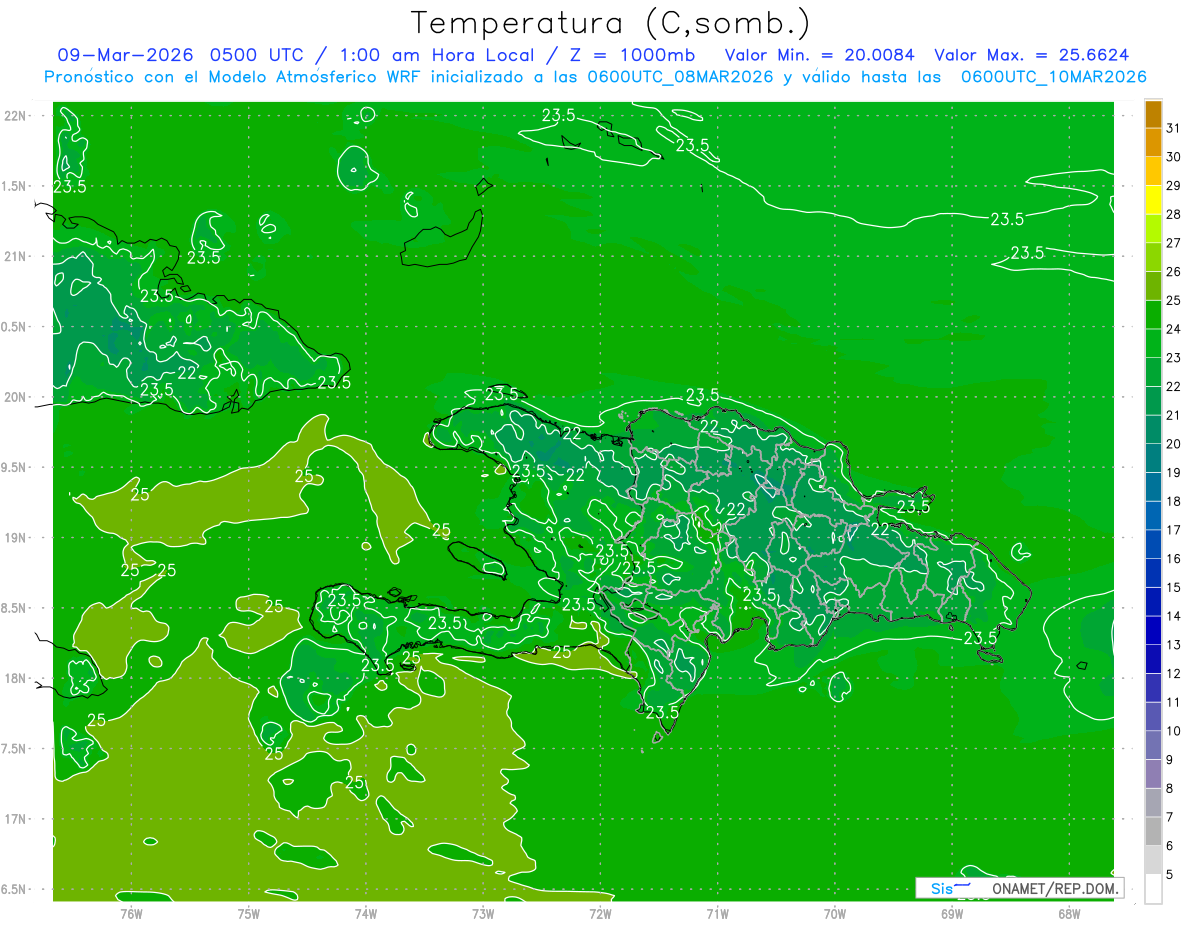Click the '70W' longitude axis label
Image resolution: width=1200 pixels, height=927 pixels.
834,913
